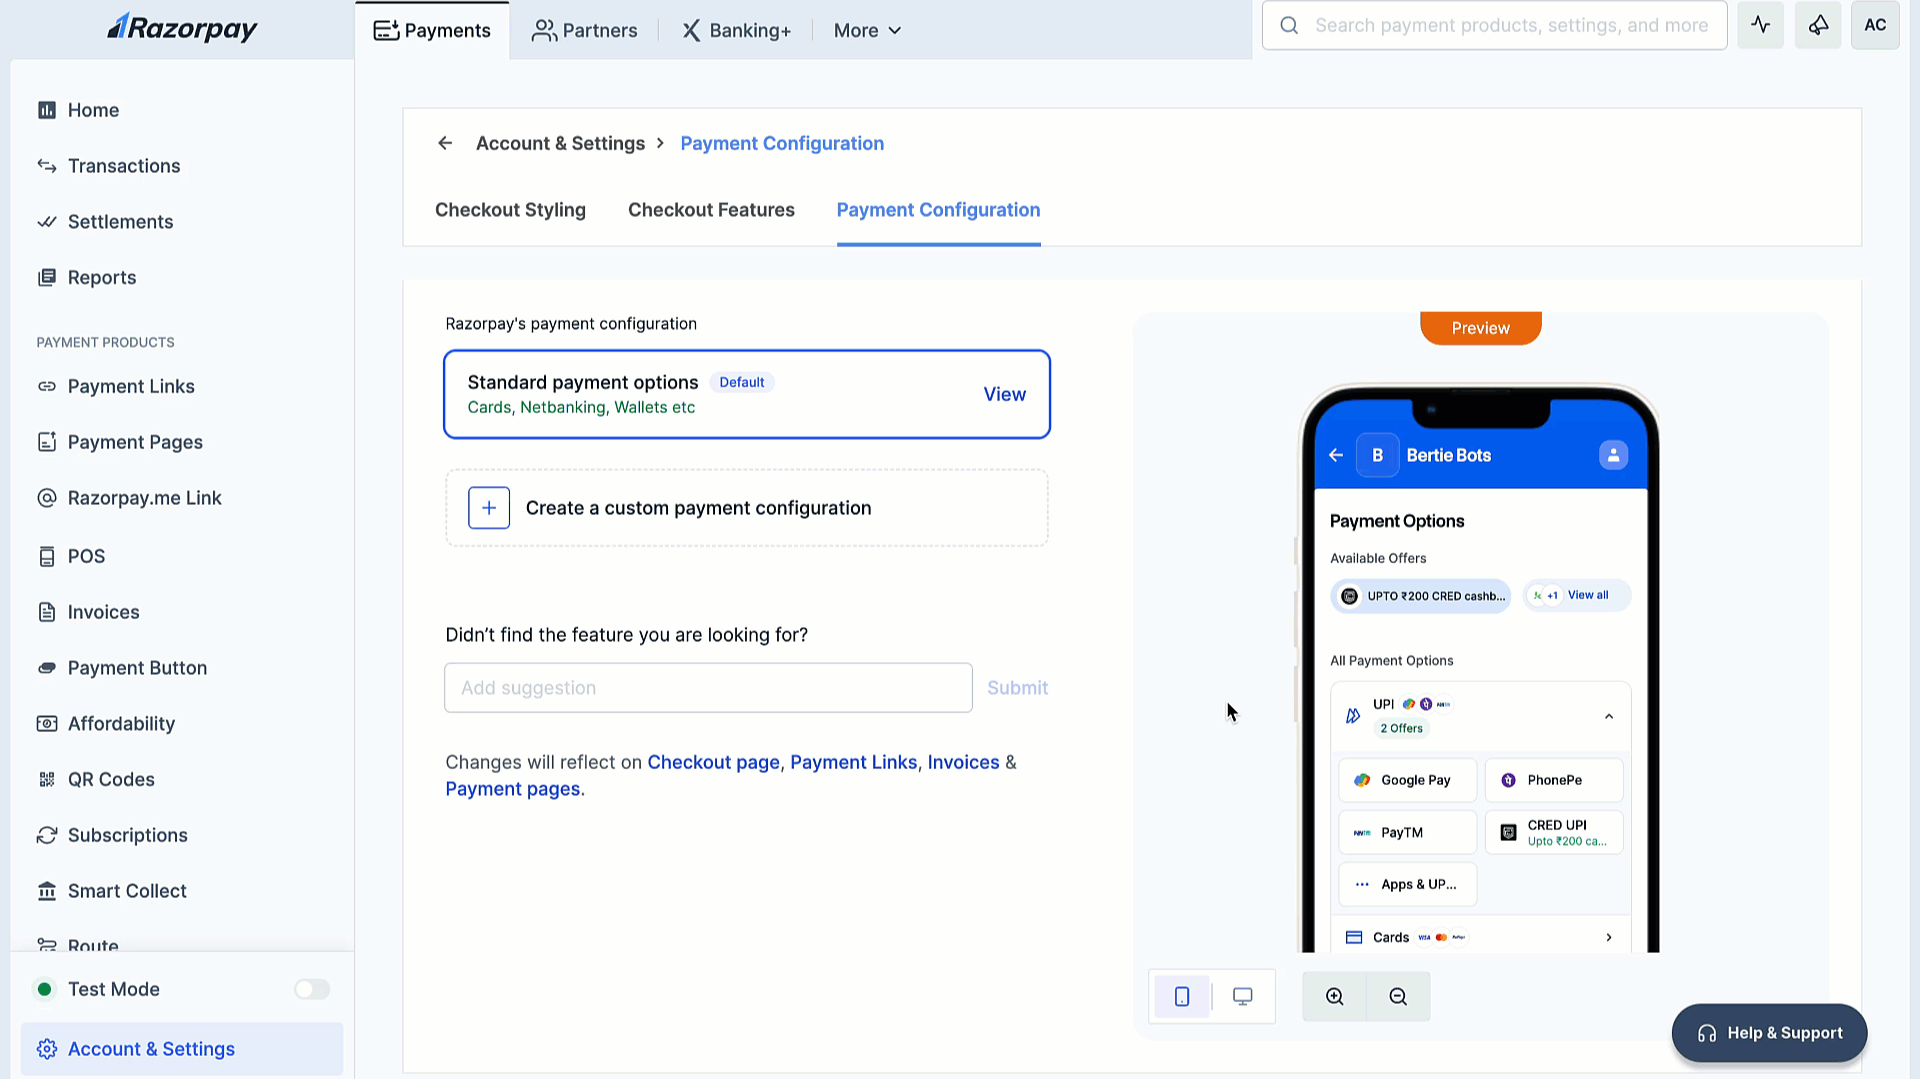Click the Submit suggestion button
Screen dimensions: 1920x1079
(x=1017, y=688)
